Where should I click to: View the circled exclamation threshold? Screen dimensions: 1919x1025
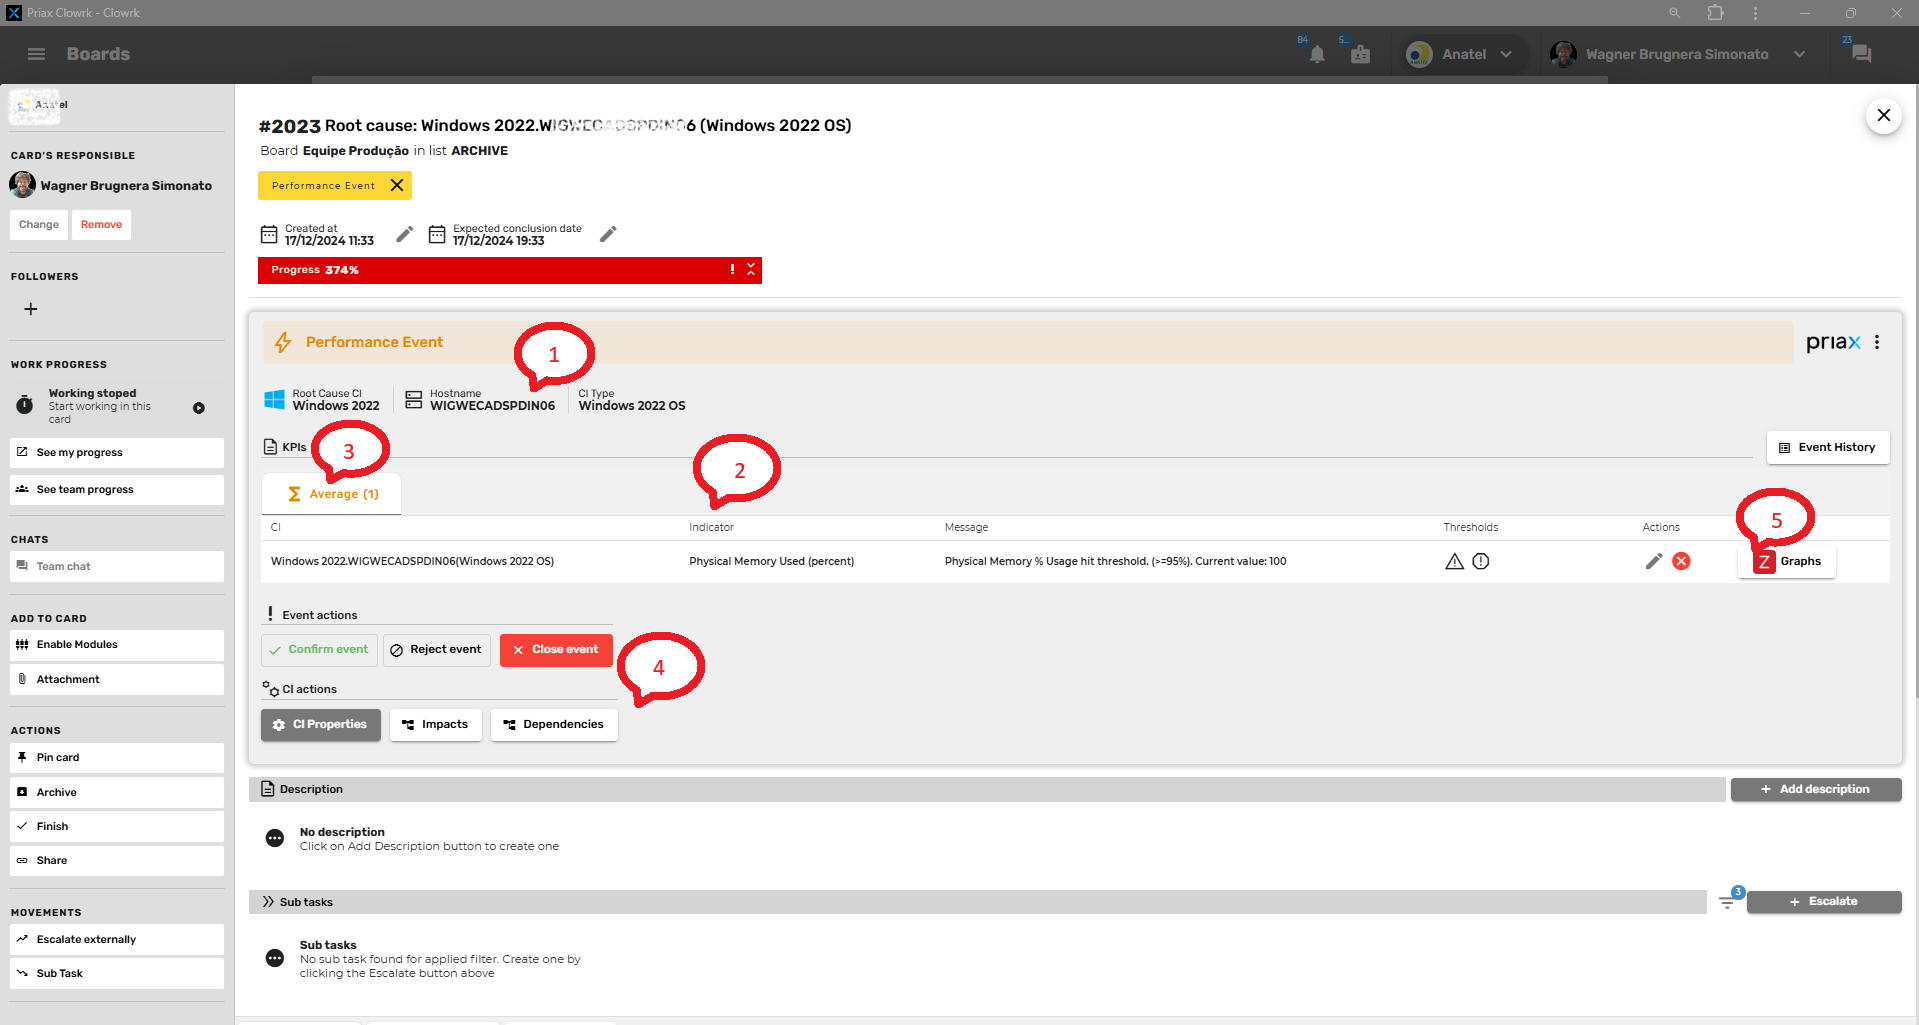(1481, 561)
